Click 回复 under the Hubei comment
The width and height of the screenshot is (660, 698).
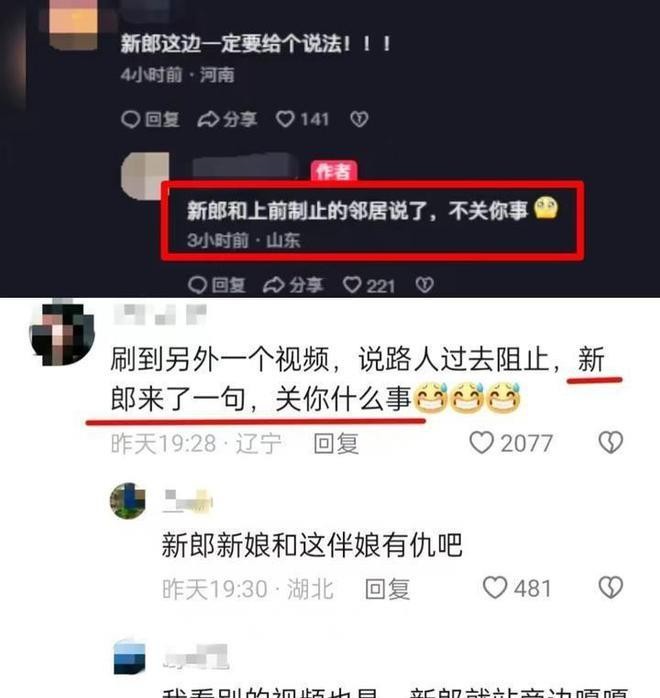[x=387, y=589]
